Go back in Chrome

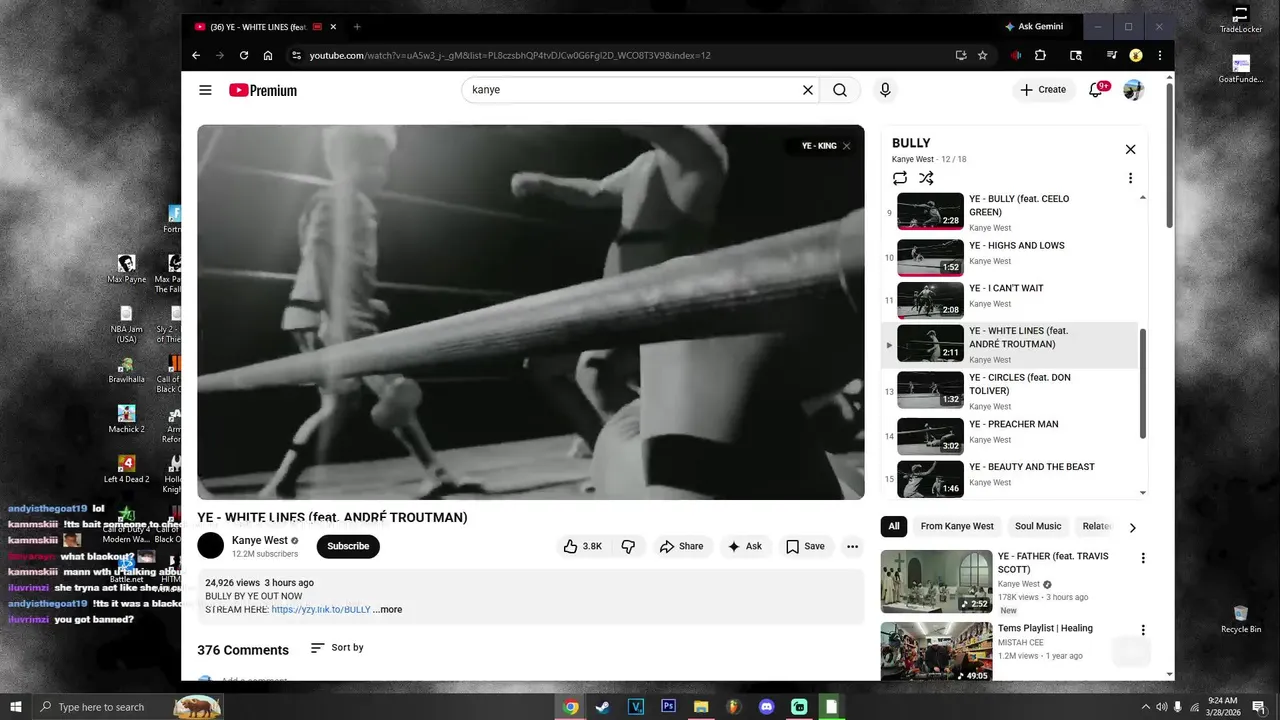[196, 55]
